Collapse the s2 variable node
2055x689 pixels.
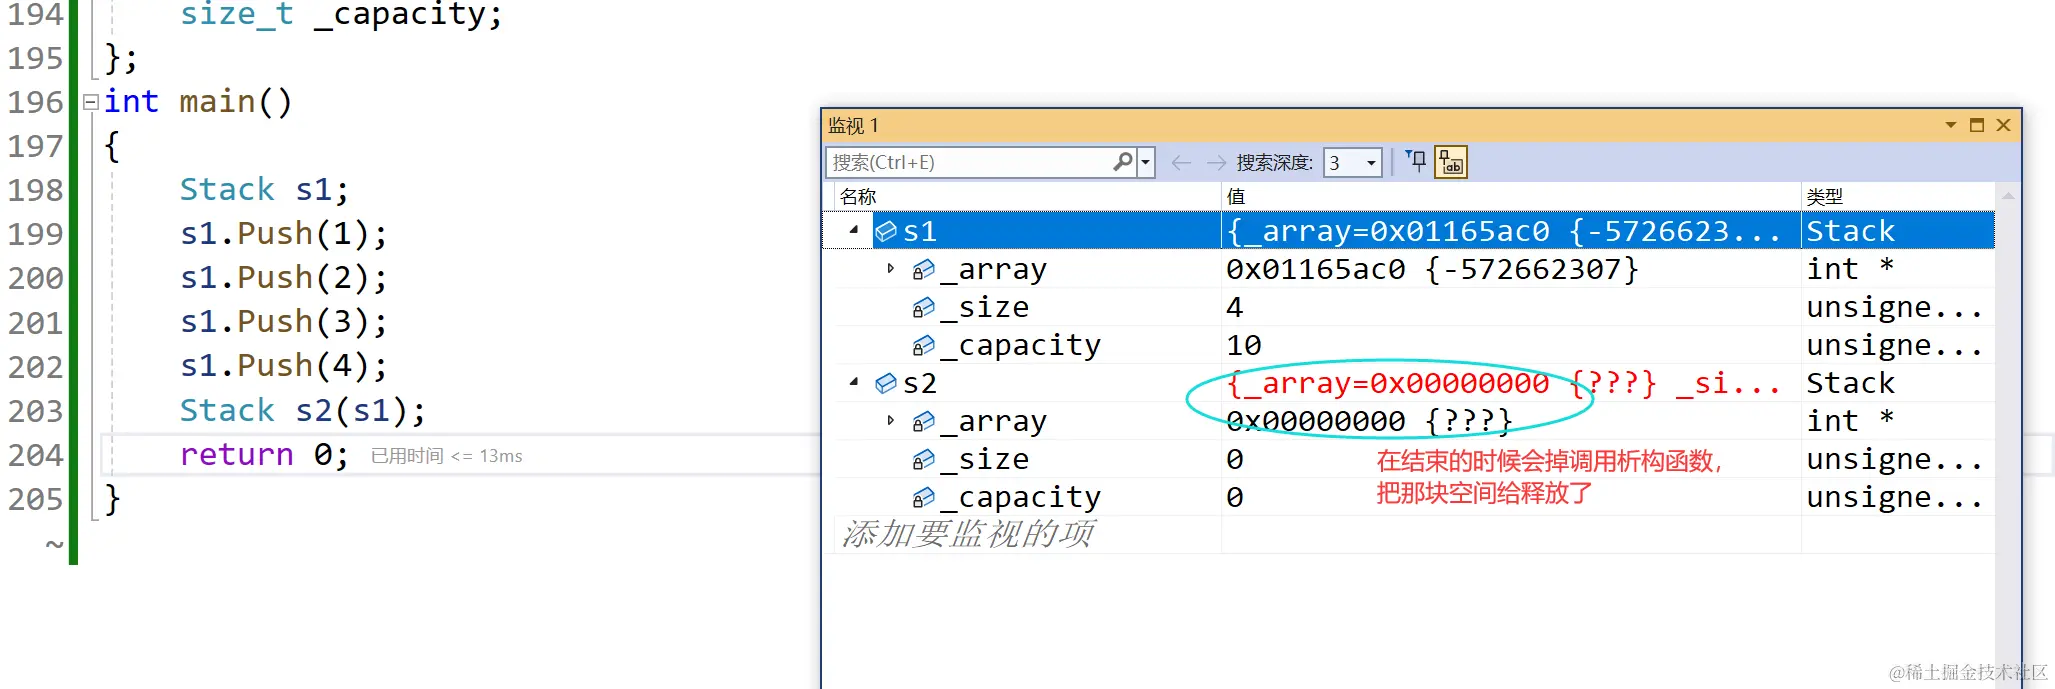(854, 382)
